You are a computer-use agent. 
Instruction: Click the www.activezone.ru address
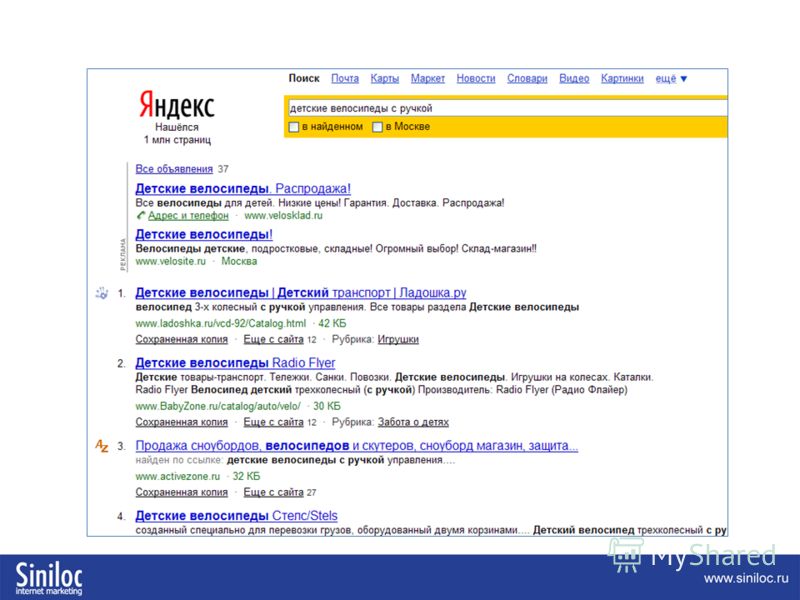pyautogui.click(x=178, y=476)
